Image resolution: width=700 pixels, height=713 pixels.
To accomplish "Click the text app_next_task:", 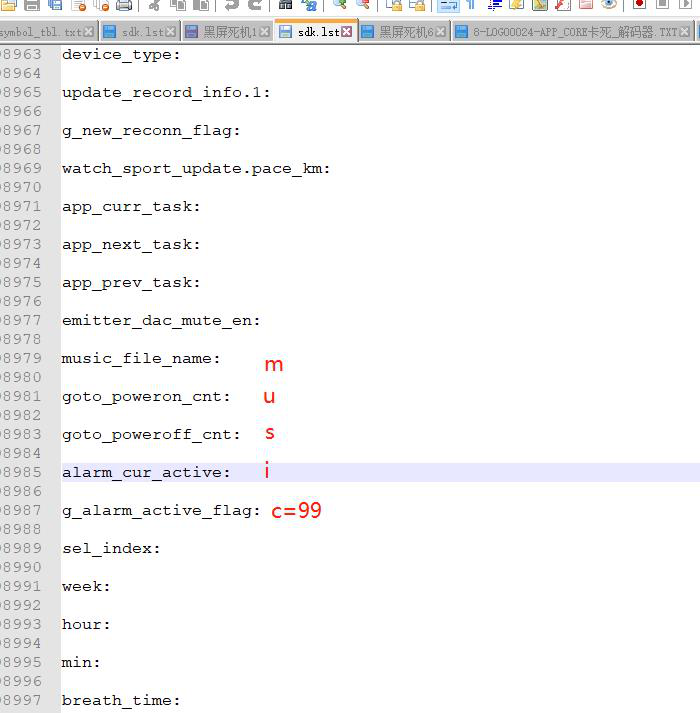I will (131, 245).
